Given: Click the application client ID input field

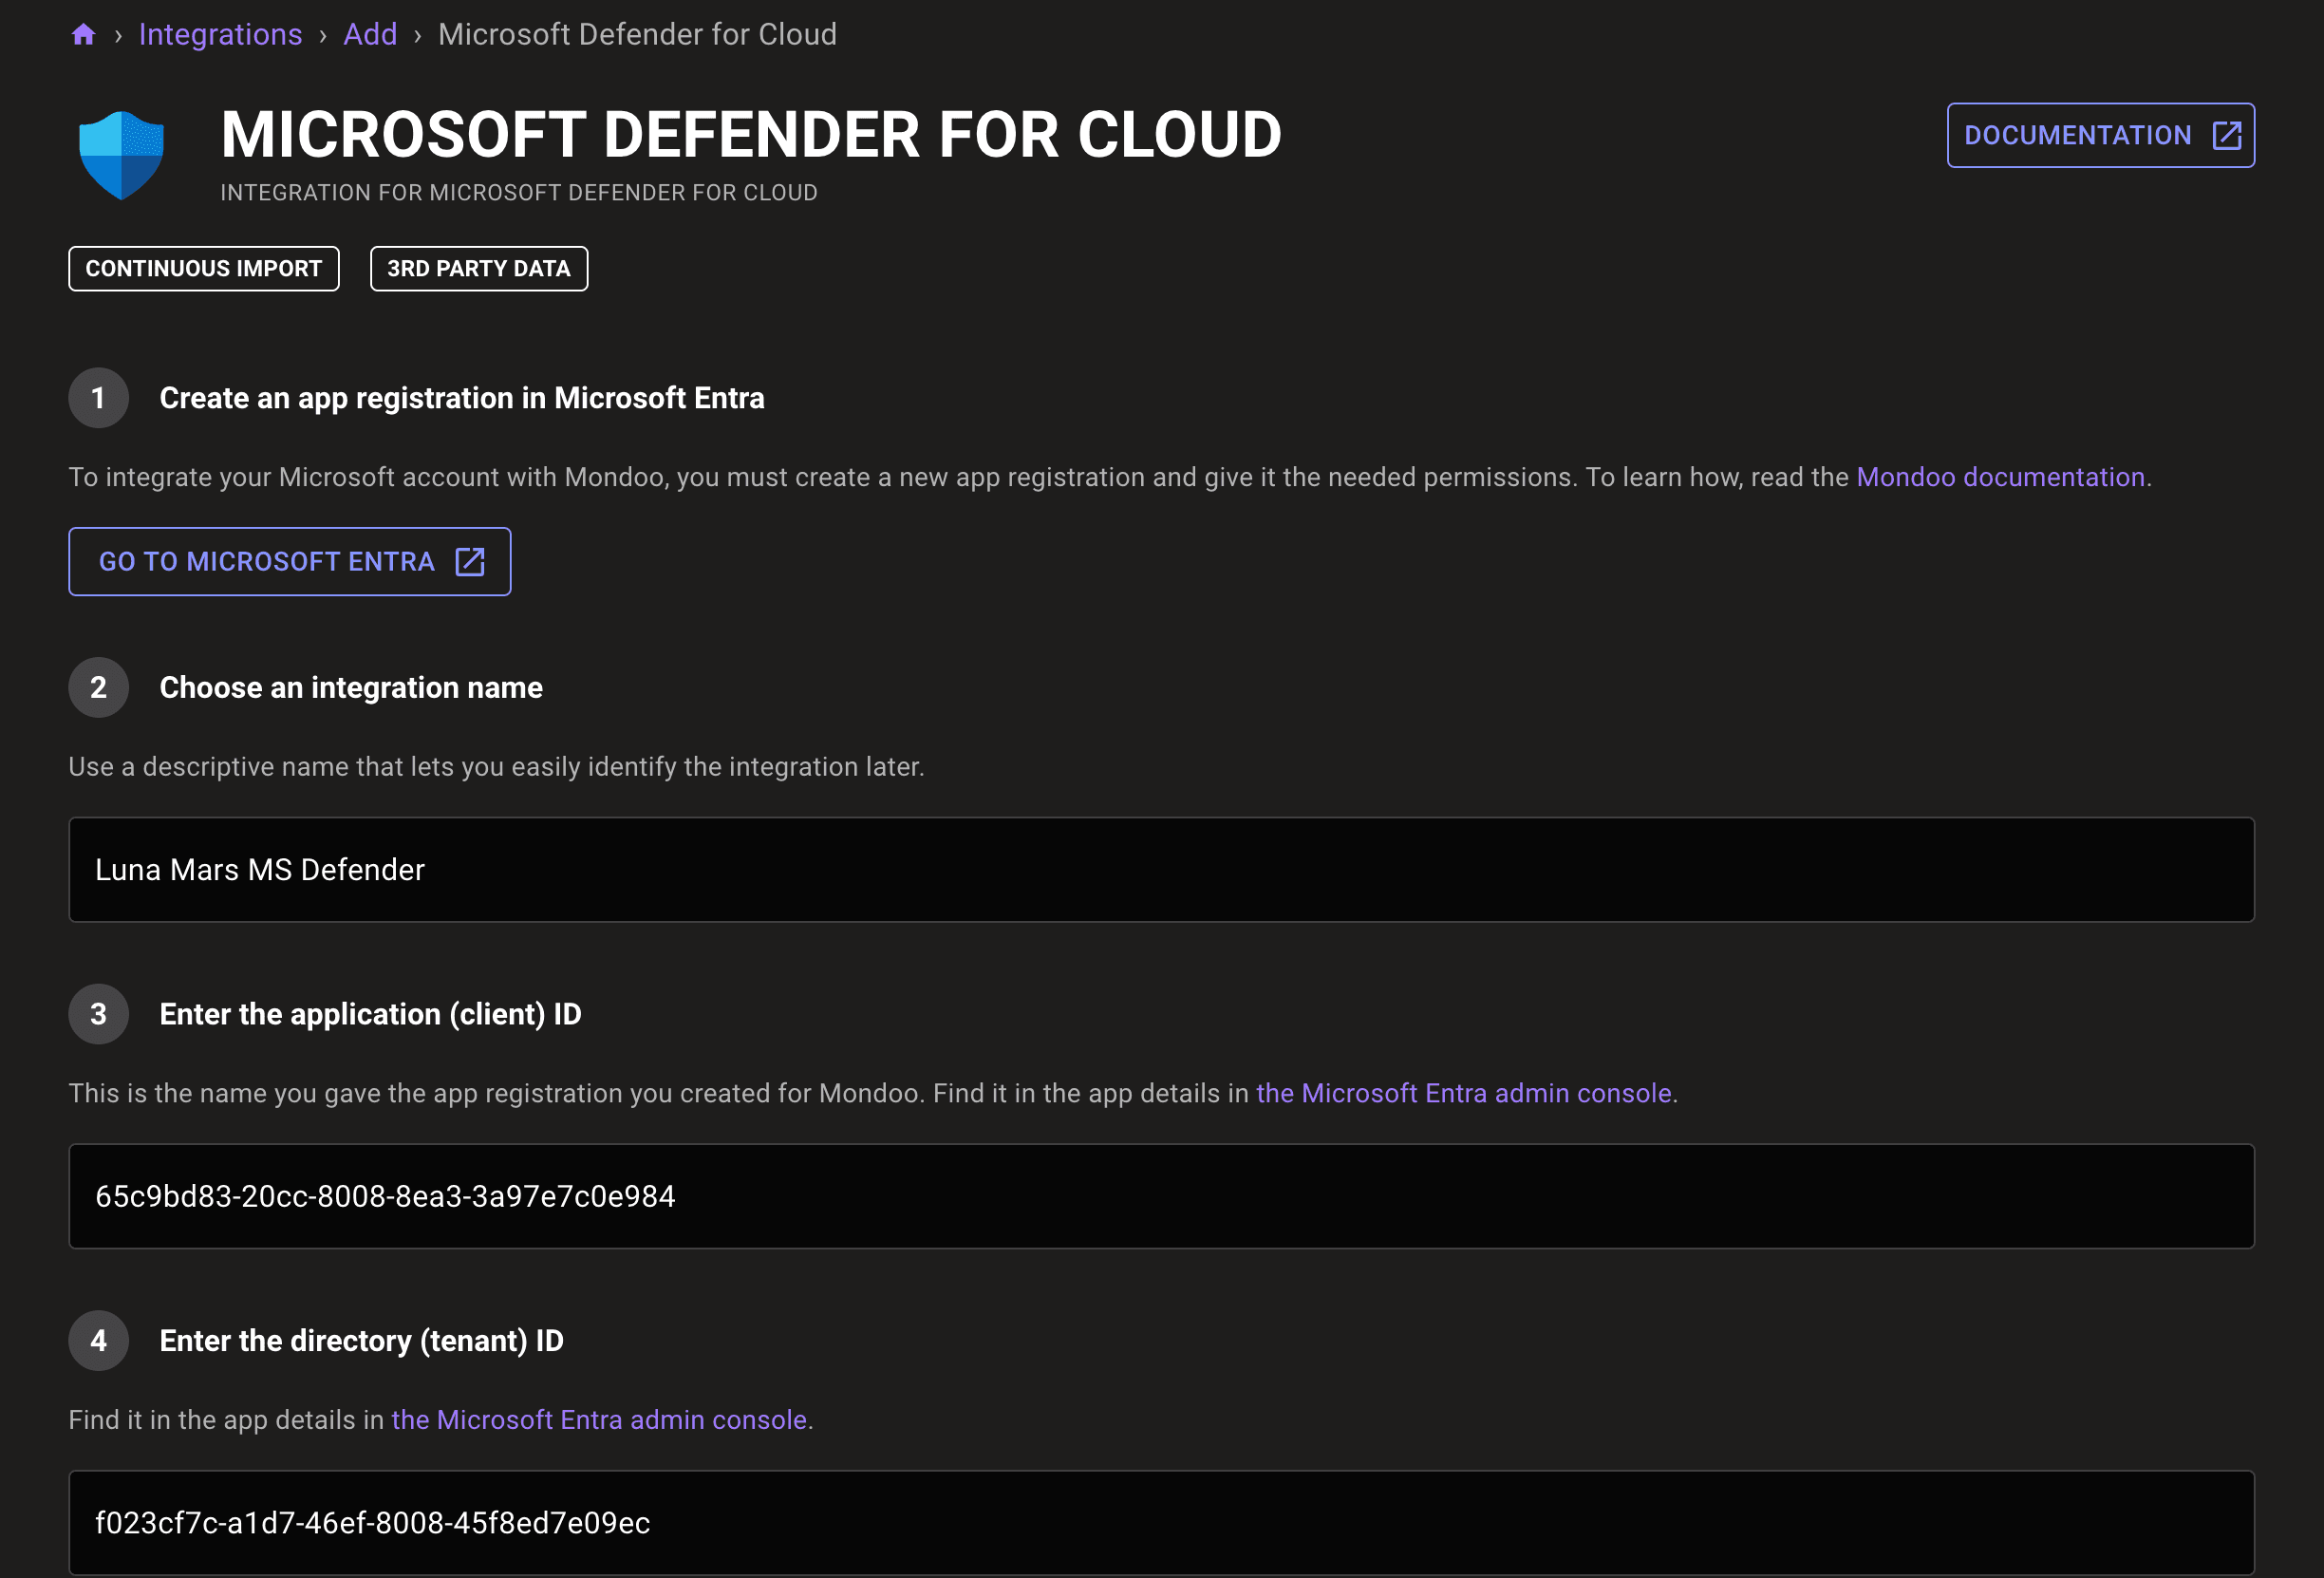Looking at the screenshot, I should (x=1160, y=1196).
